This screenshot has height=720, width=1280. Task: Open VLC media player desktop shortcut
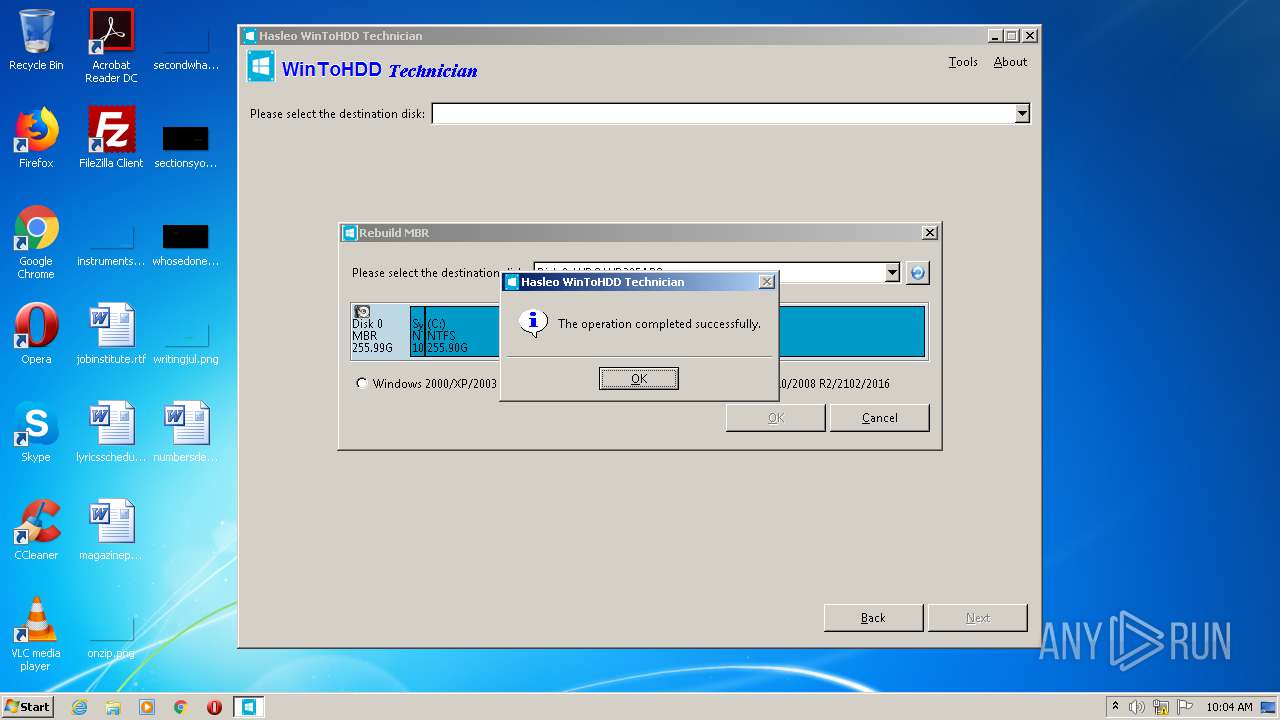(36, 634)
